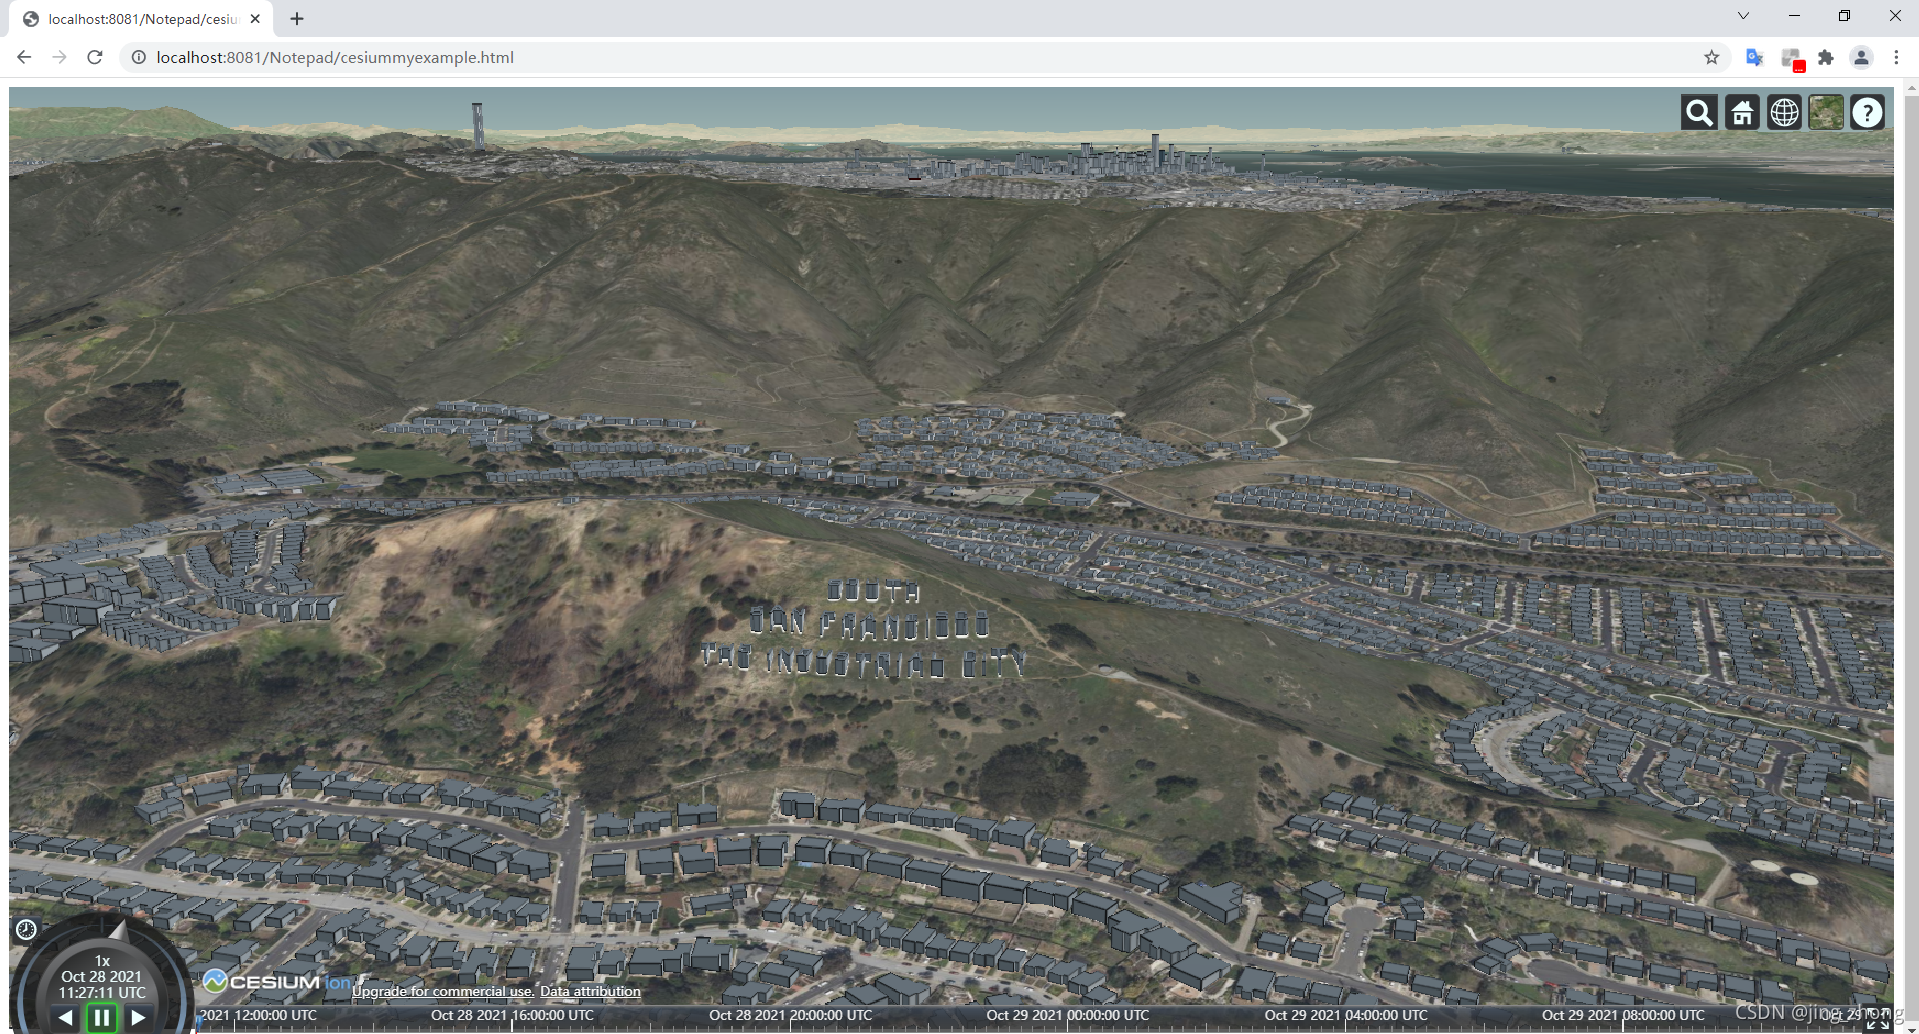
Task: Open the Data attribution link
Action: click(x=590, y=991)
